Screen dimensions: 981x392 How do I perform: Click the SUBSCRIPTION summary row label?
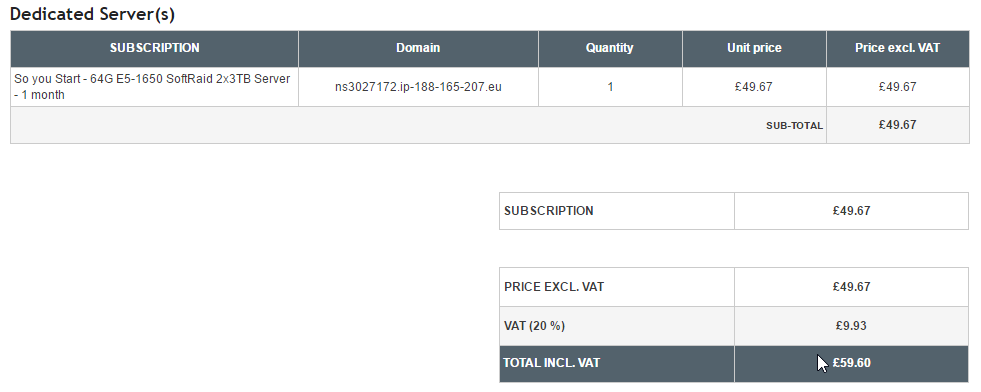549,211
